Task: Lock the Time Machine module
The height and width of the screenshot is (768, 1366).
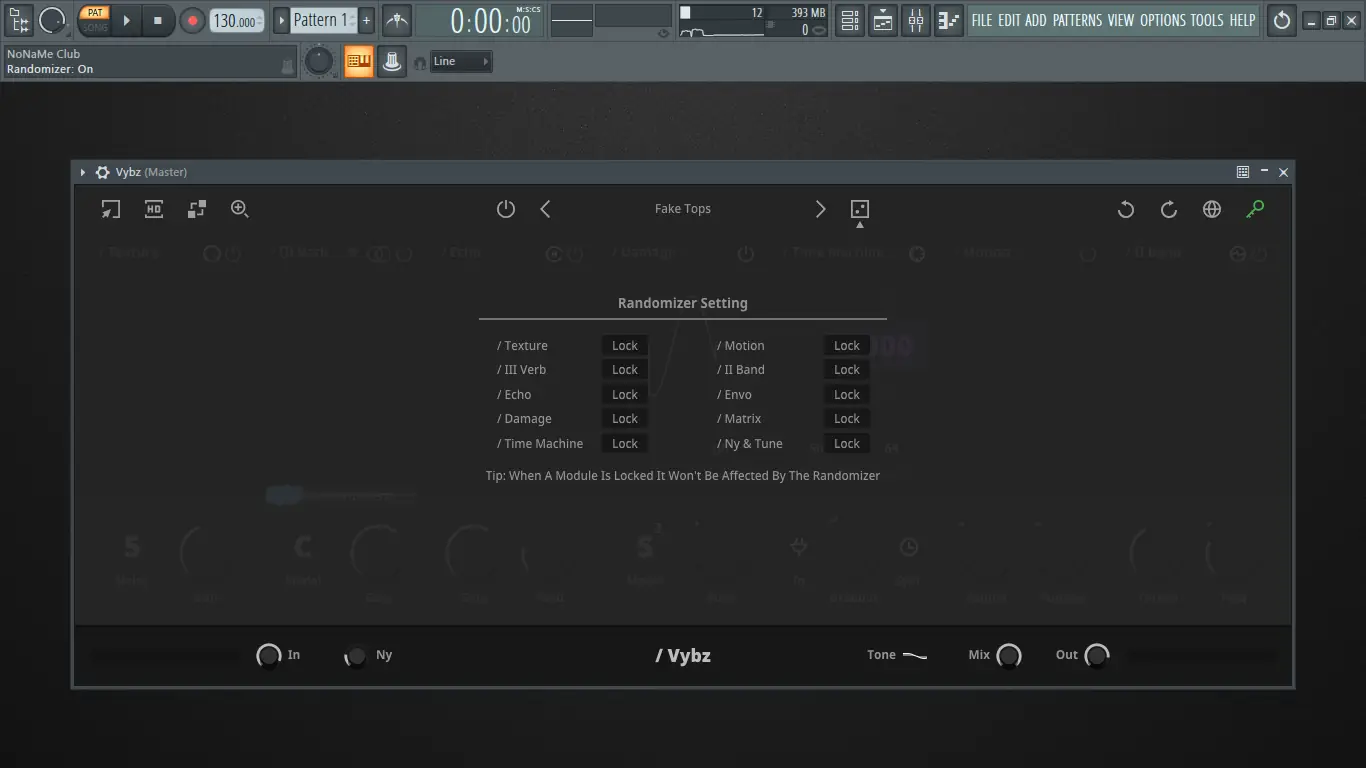Action: point(625,444)
